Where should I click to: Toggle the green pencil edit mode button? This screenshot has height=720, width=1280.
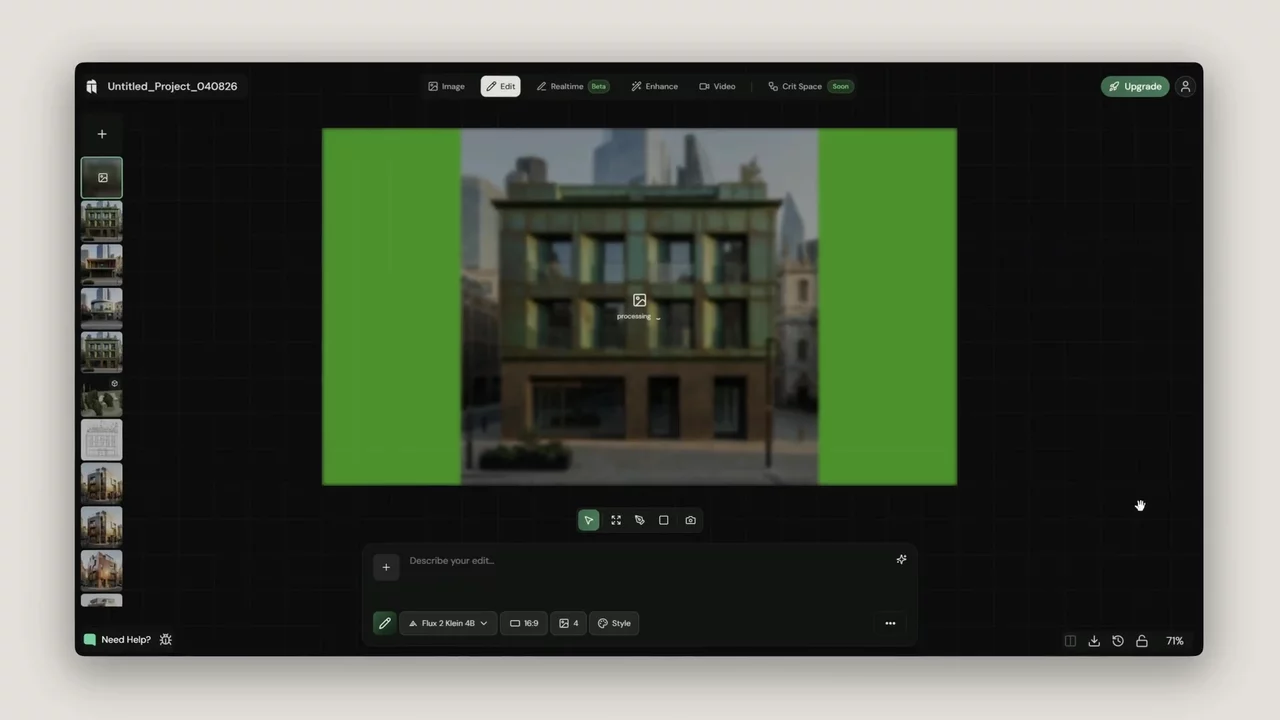pos(384,623)
